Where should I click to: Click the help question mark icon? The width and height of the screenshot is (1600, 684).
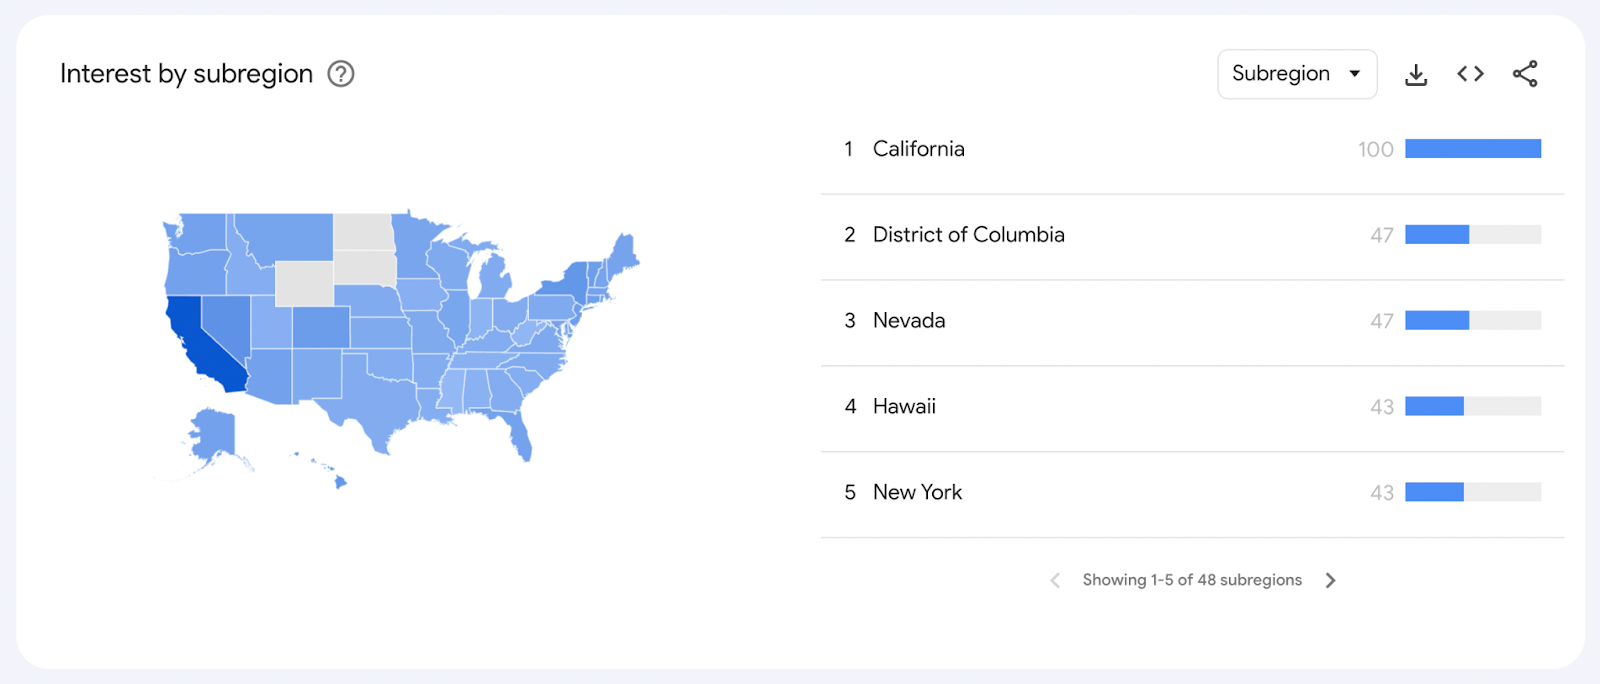click(341, 74)
